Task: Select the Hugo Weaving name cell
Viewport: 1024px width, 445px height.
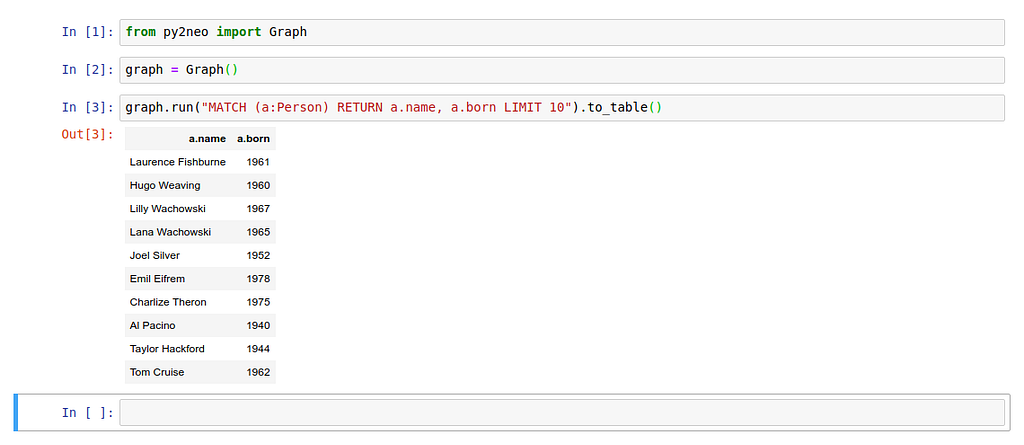Action: [x=165, y=186]
